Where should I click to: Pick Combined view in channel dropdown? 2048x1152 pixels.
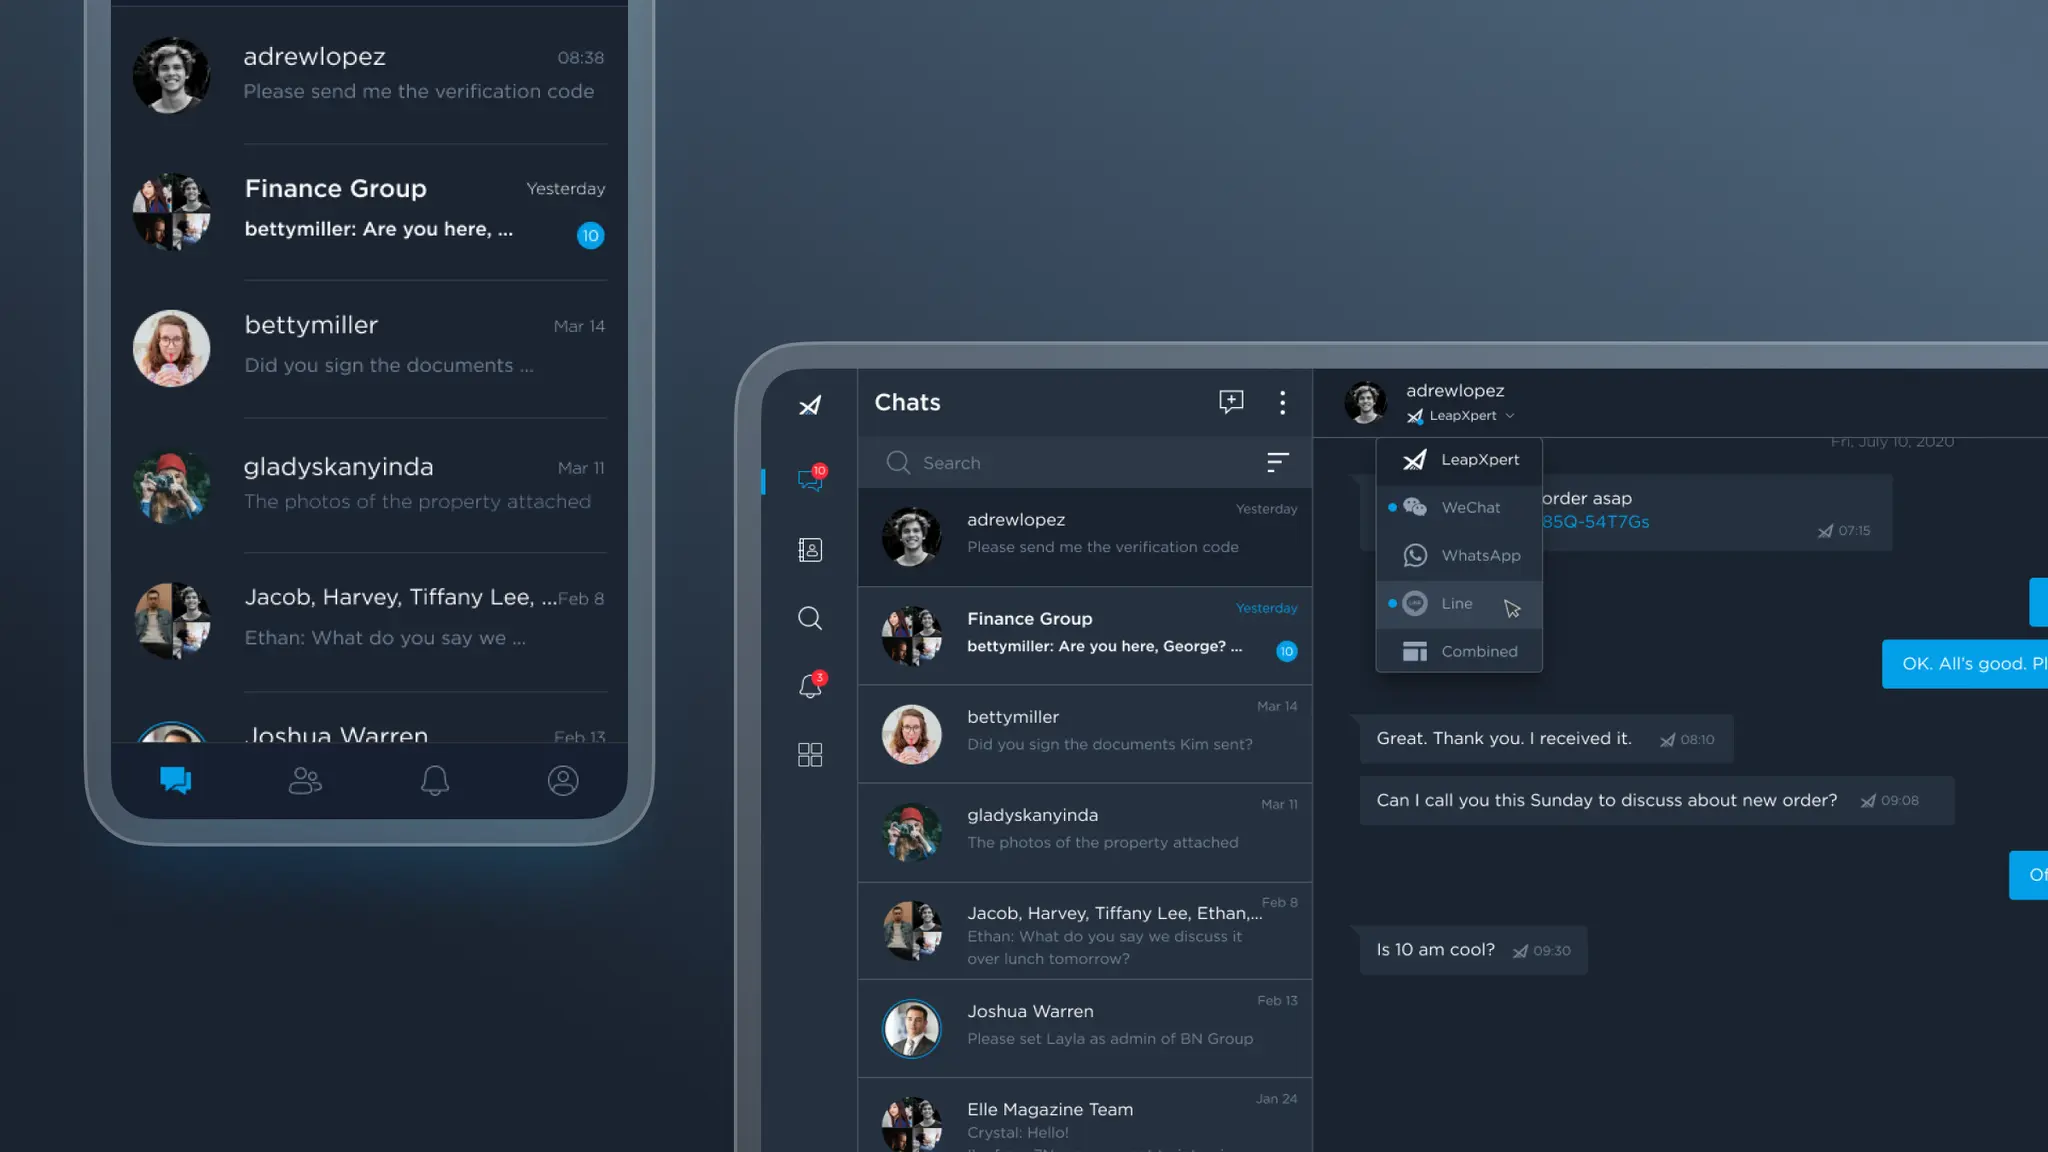[1478, 652]
